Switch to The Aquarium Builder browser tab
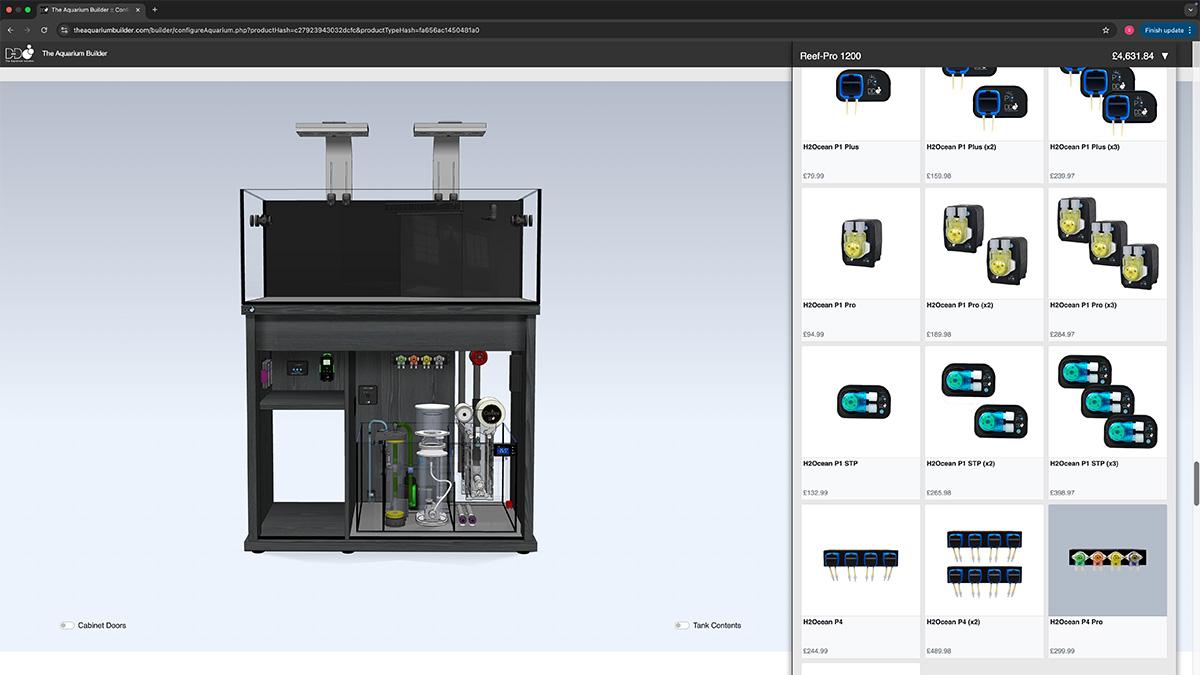Image resolution: width=1200 pixels, height=675 pixels. (90, 9)
